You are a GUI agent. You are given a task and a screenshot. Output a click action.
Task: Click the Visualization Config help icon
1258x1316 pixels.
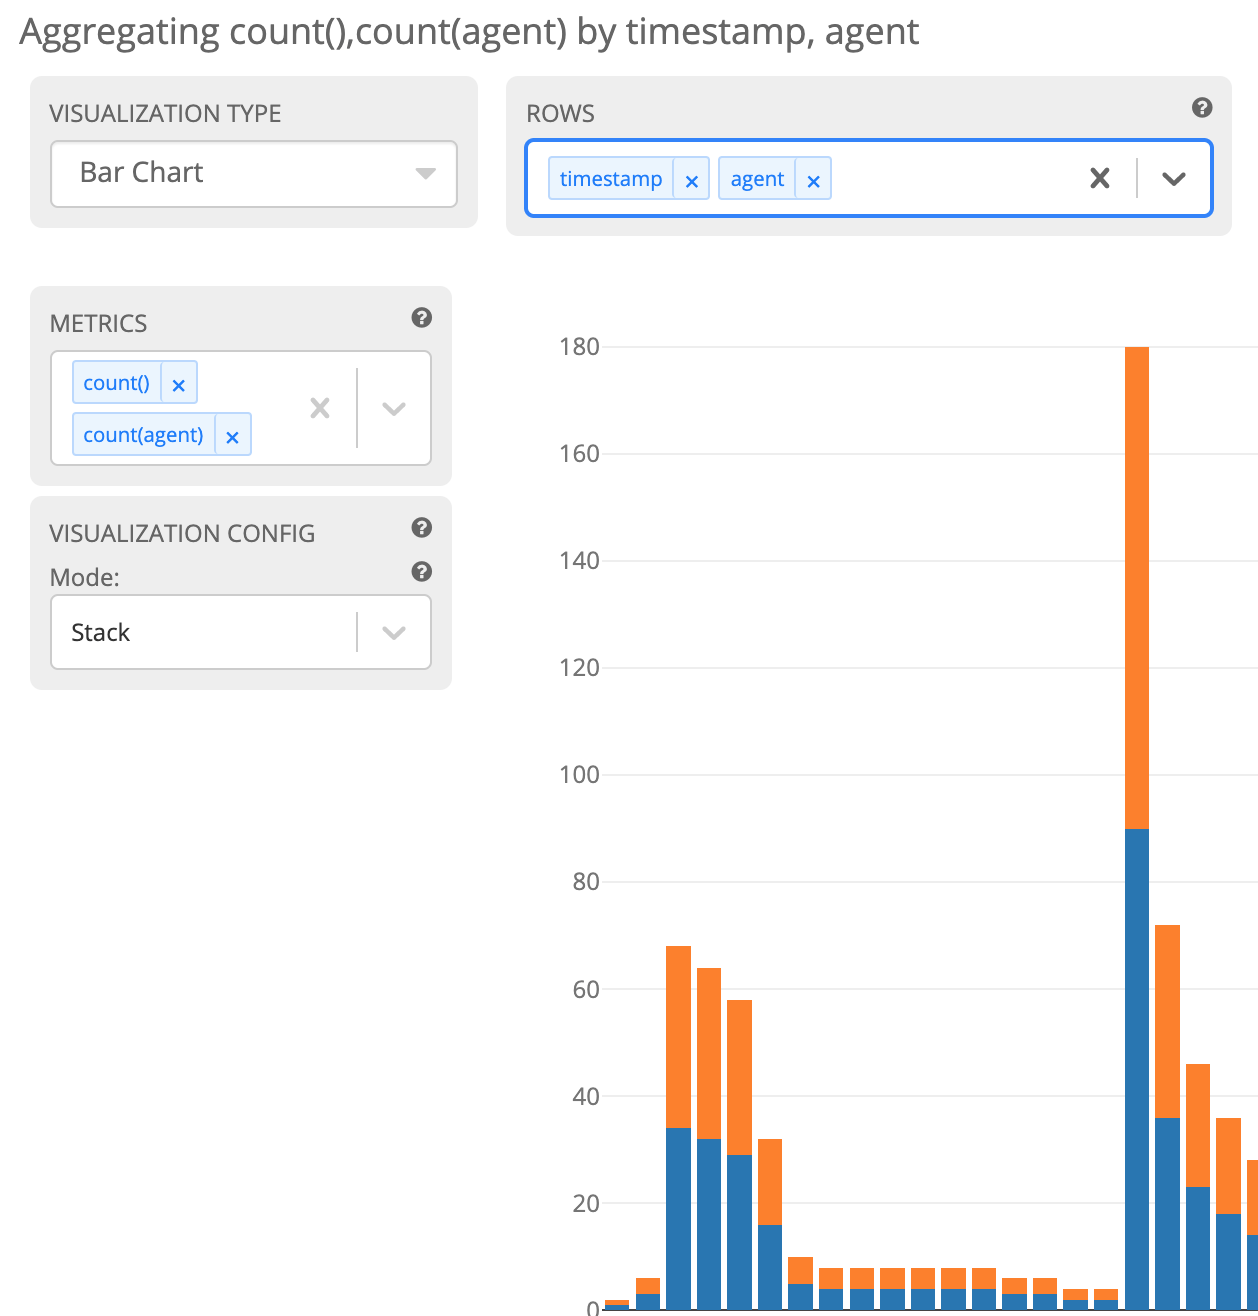[421, 528]
